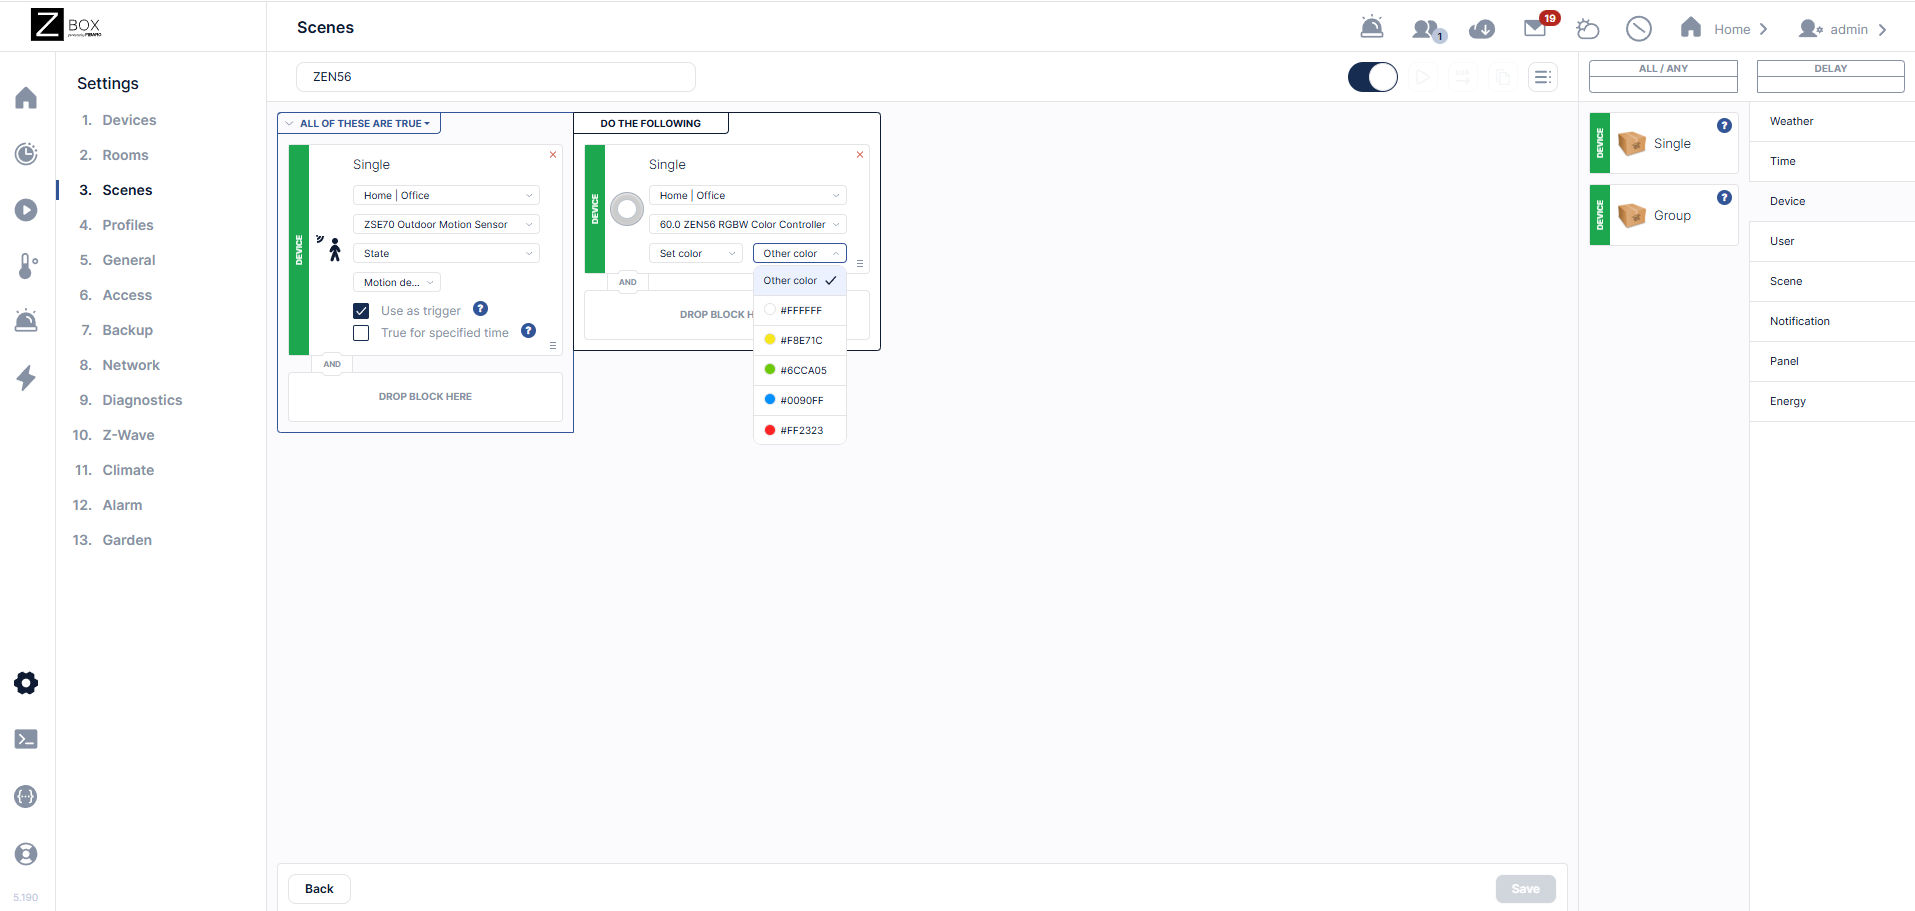The image size is (1915, 911).
Task: Open the users icon with badge 1
Action: (1428, 30)
